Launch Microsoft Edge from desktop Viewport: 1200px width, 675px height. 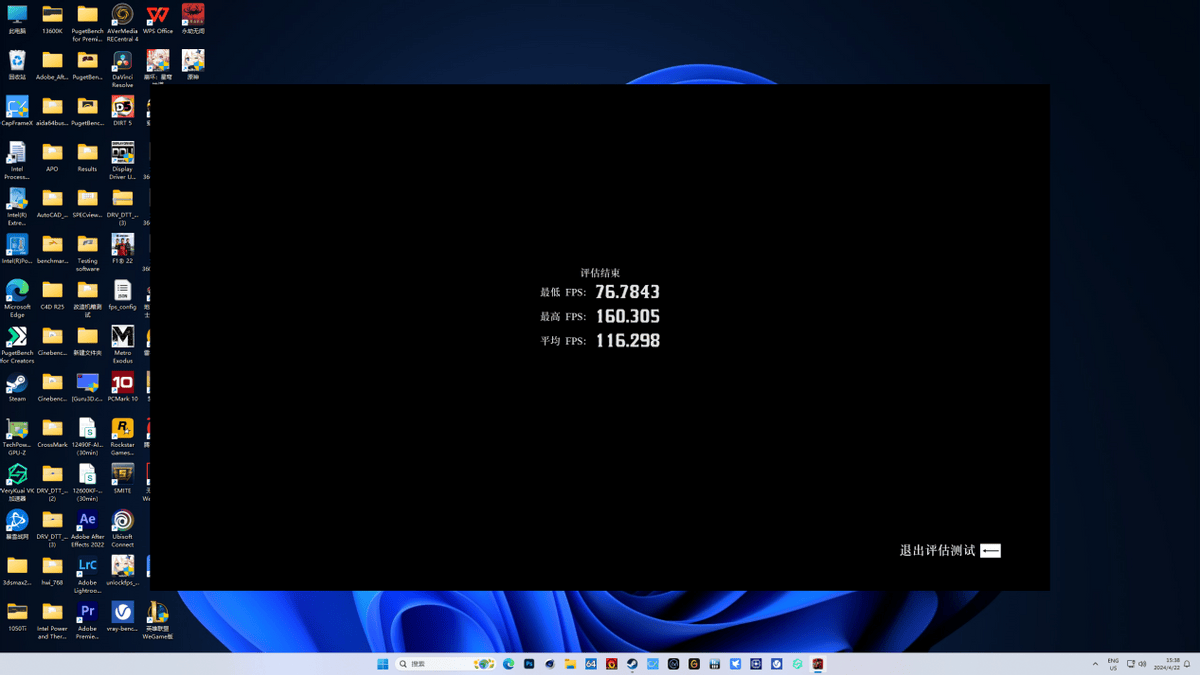pos(17,298)
